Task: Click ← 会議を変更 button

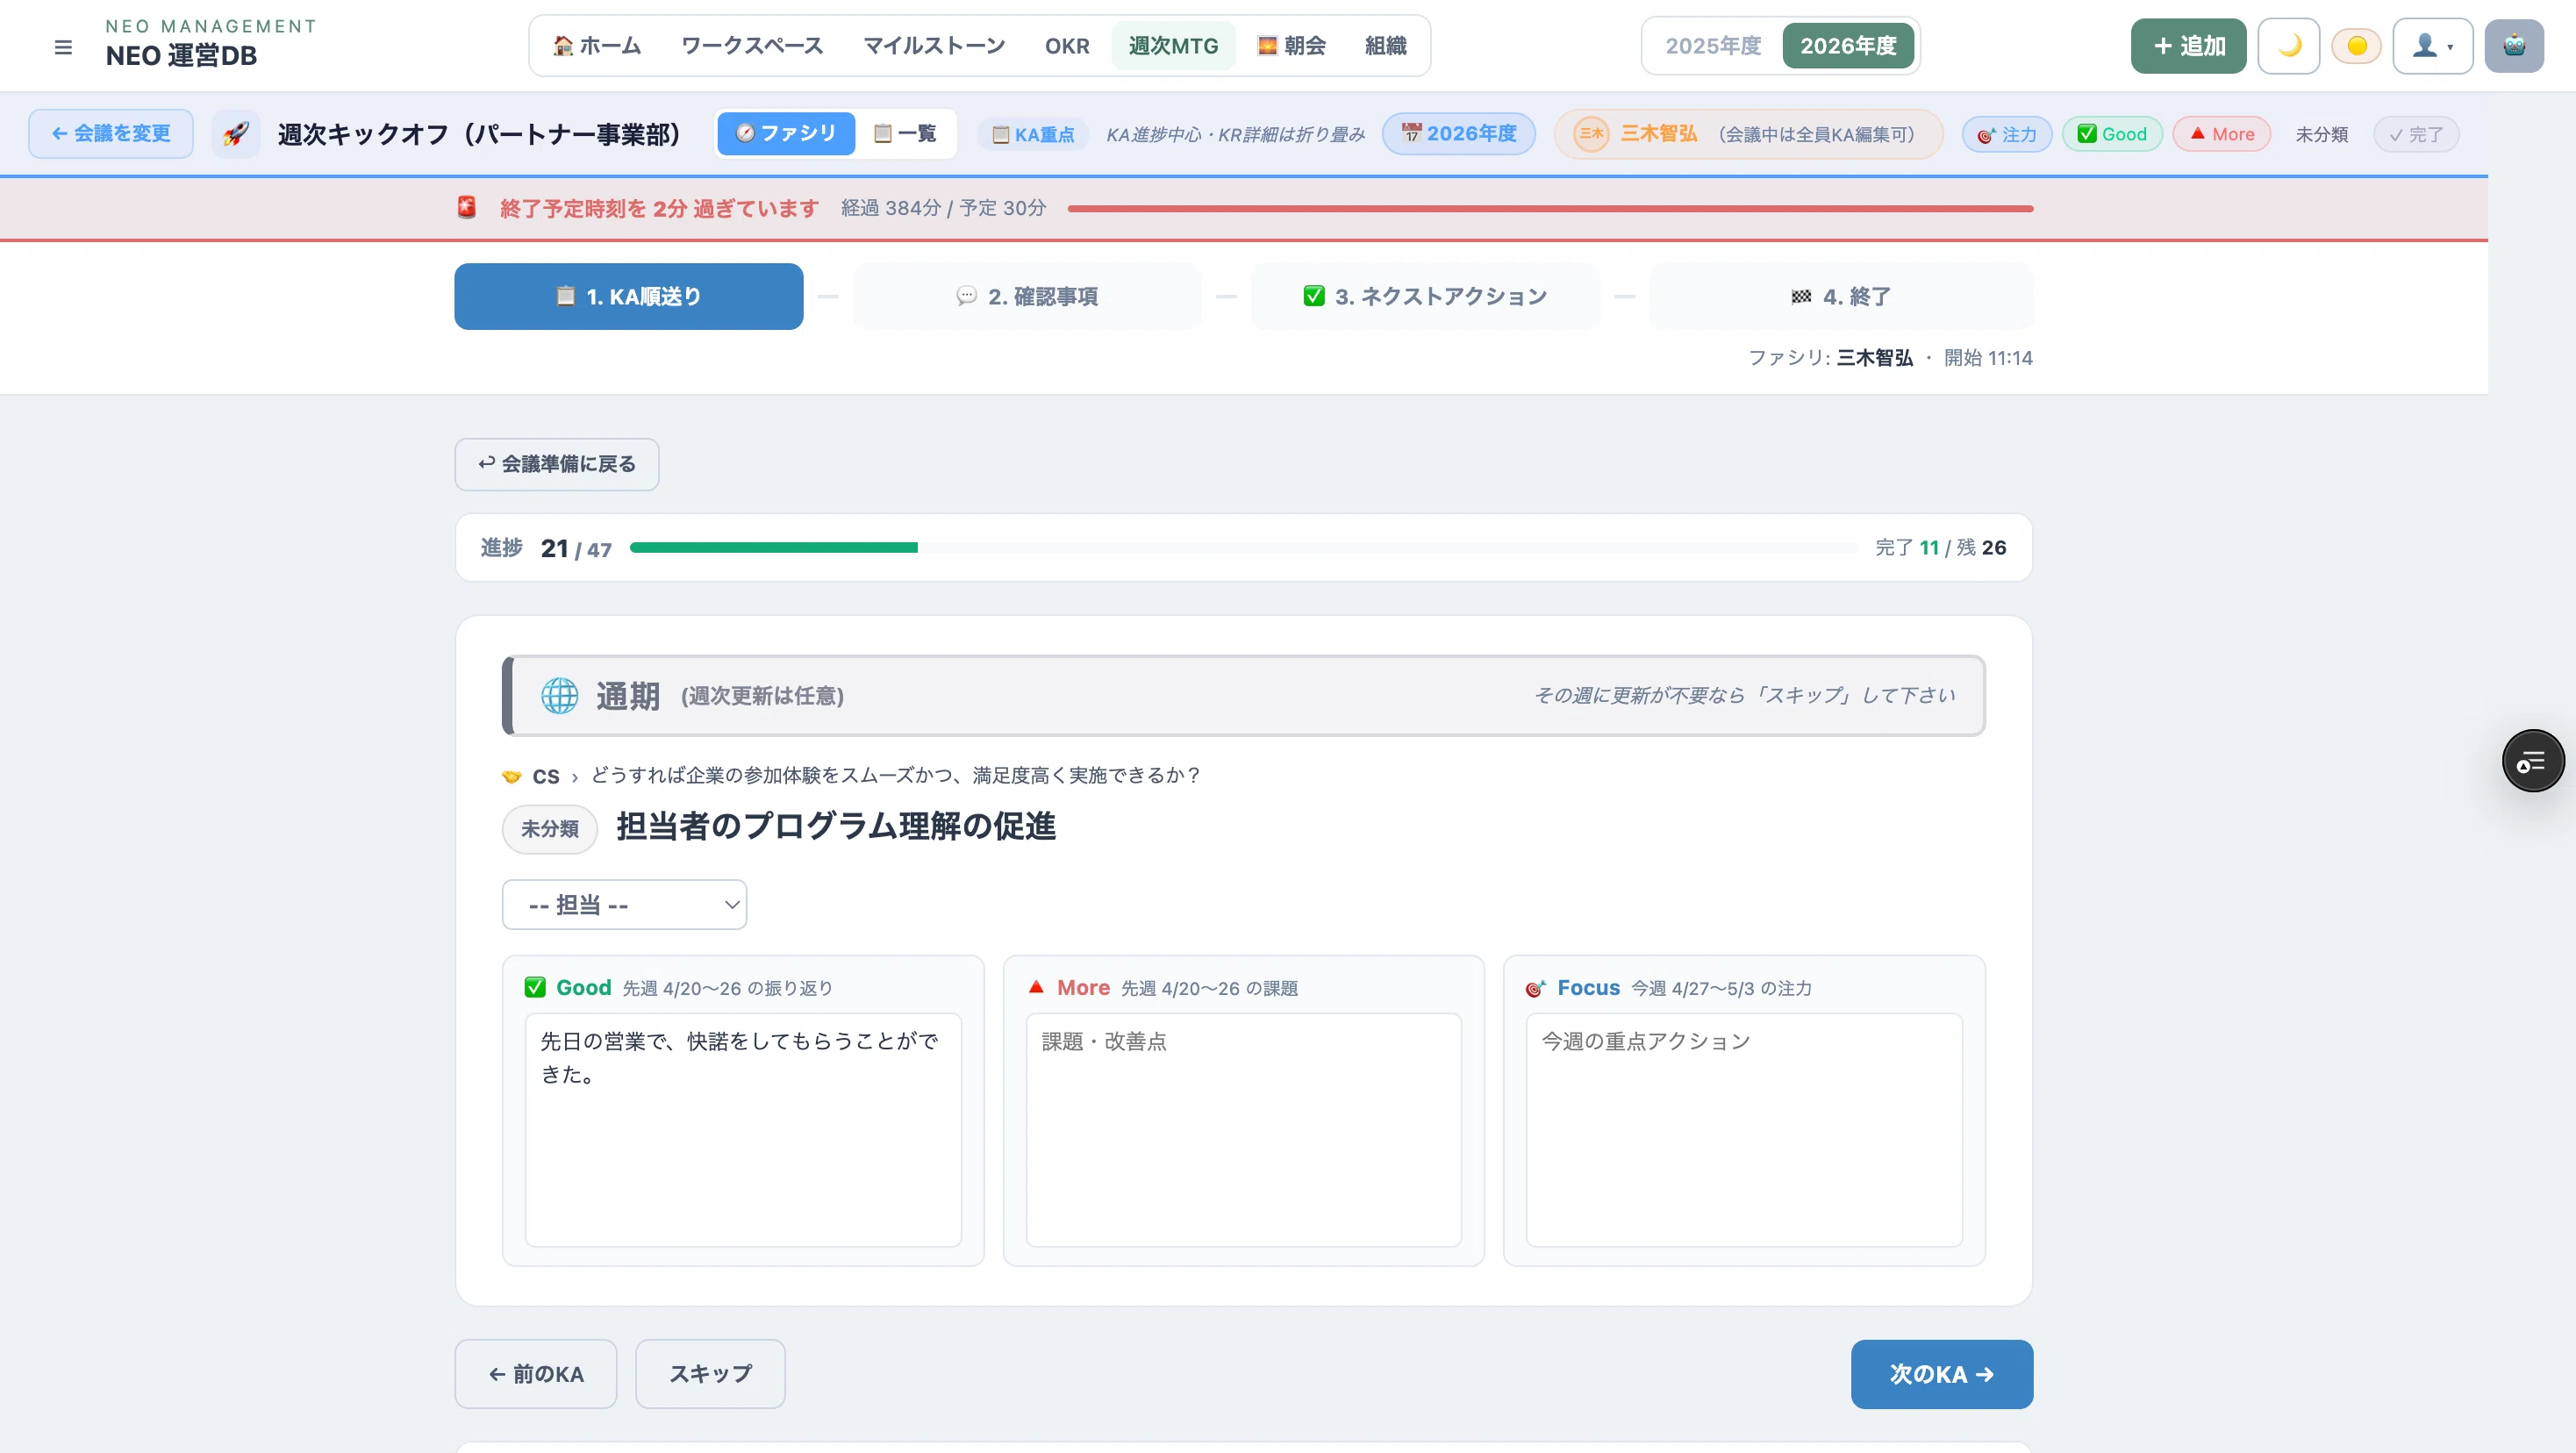Action: click(111, 134)
